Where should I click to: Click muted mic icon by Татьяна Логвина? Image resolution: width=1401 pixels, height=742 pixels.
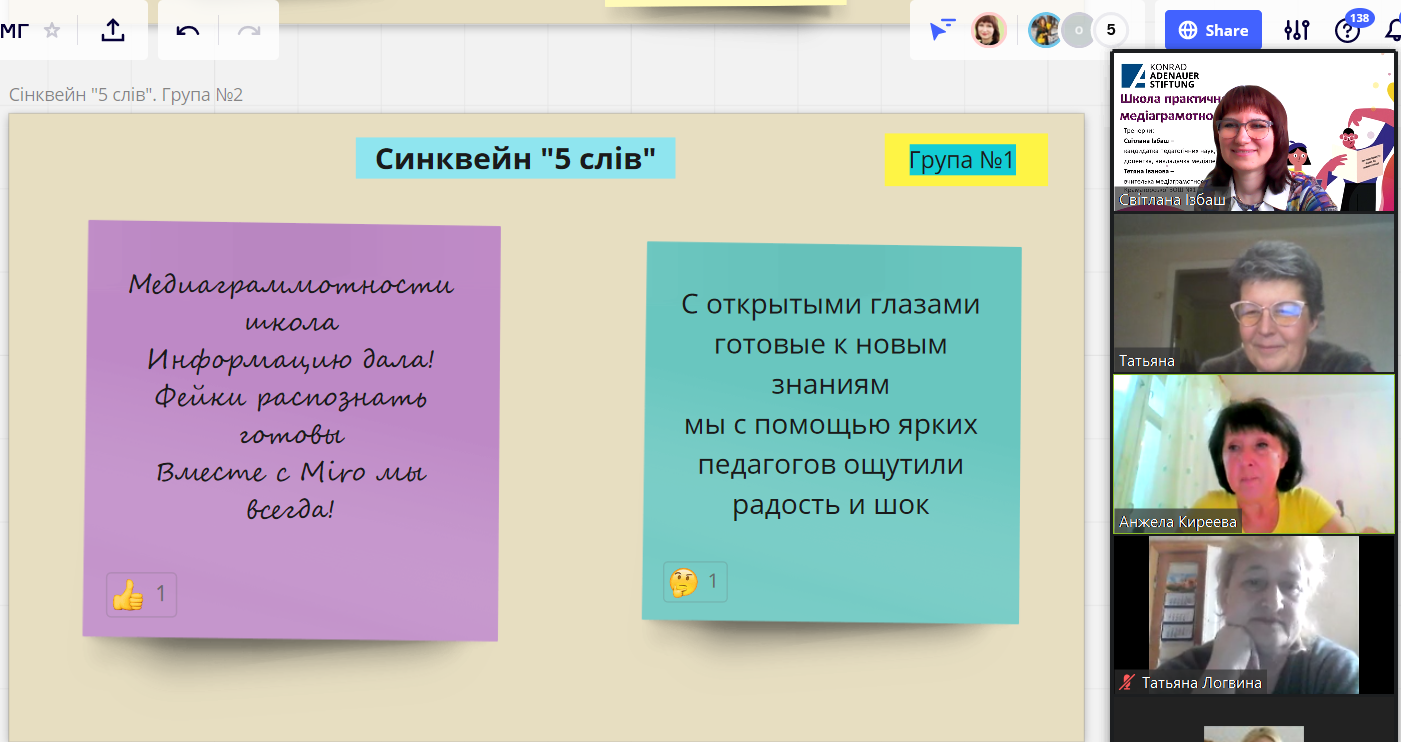pos(1127,683)
